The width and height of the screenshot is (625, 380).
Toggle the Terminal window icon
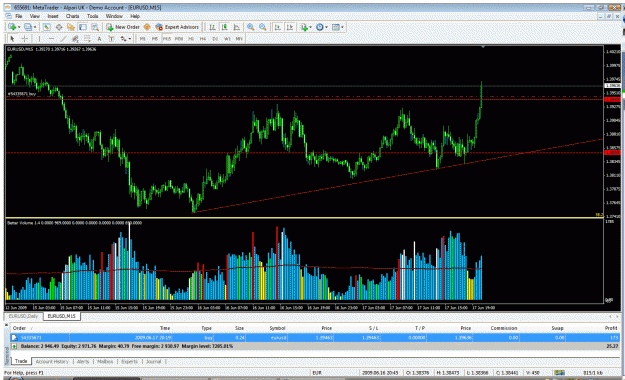[x=83, y=27]
